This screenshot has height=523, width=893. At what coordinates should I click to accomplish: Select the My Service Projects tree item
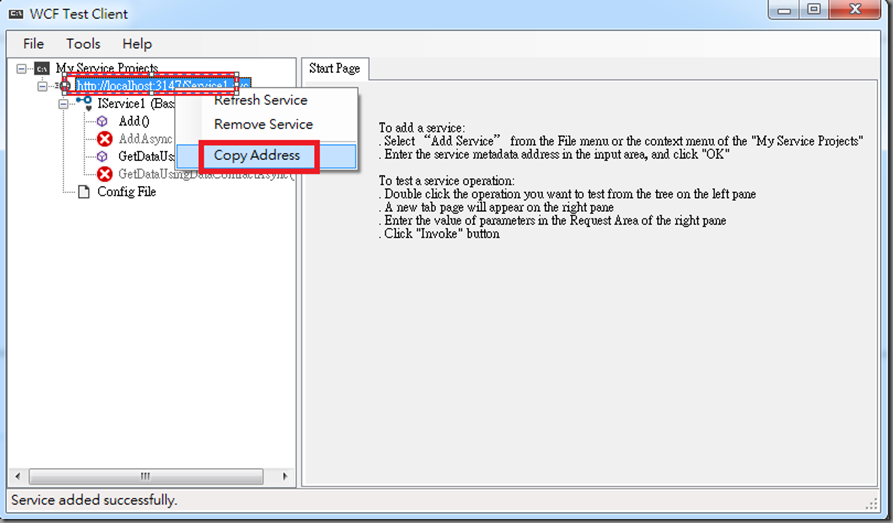click(x=106, y=68)
